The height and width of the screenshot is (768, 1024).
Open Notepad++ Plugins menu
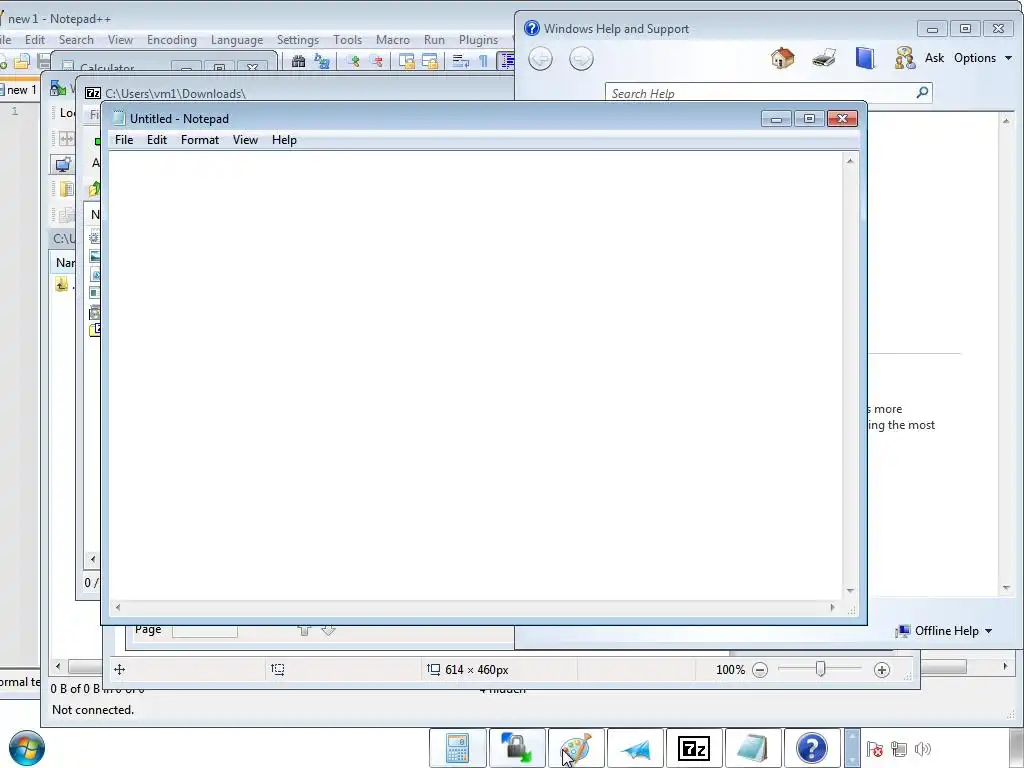pyautogui.click(x=478, y=40)
